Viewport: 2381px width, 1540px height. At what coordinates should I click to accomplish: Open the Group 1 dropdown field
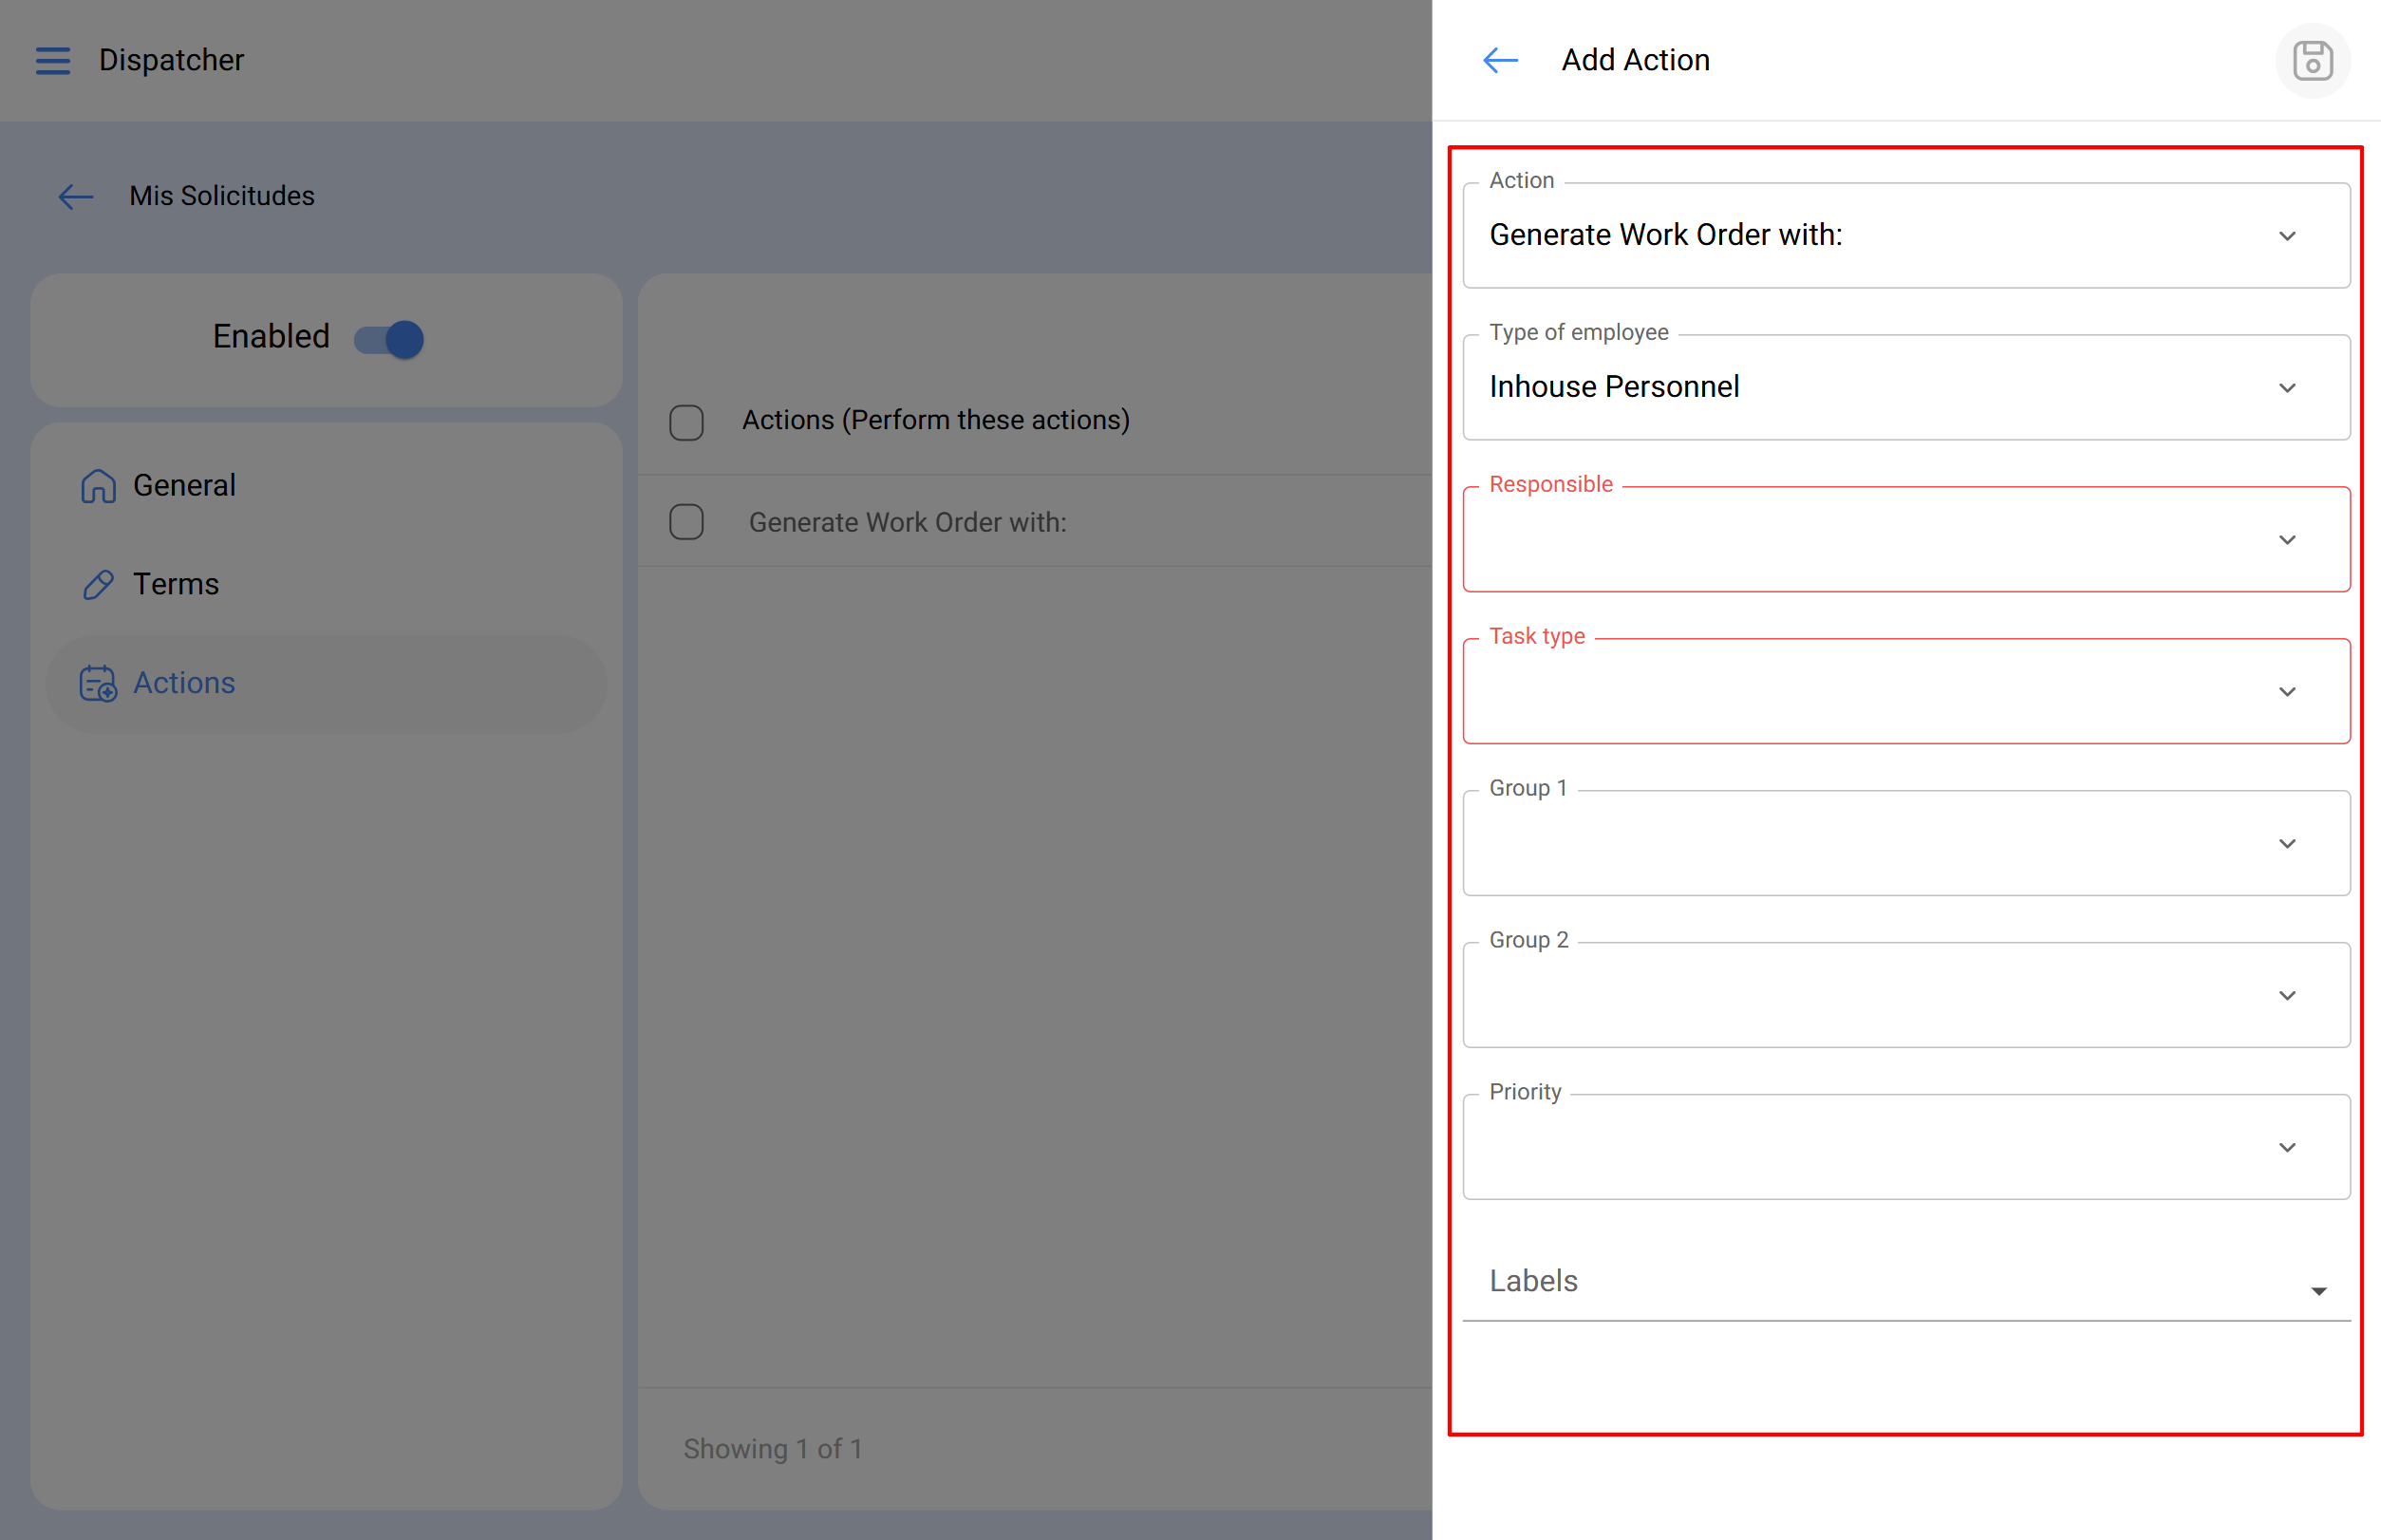tap(1905, 844)
